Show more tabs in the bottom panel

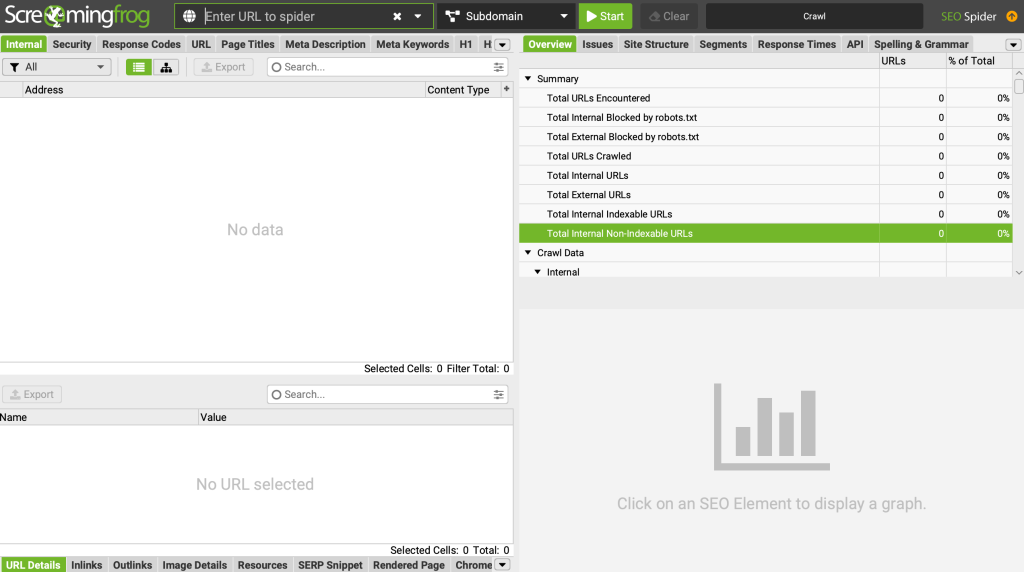point(502,565)
